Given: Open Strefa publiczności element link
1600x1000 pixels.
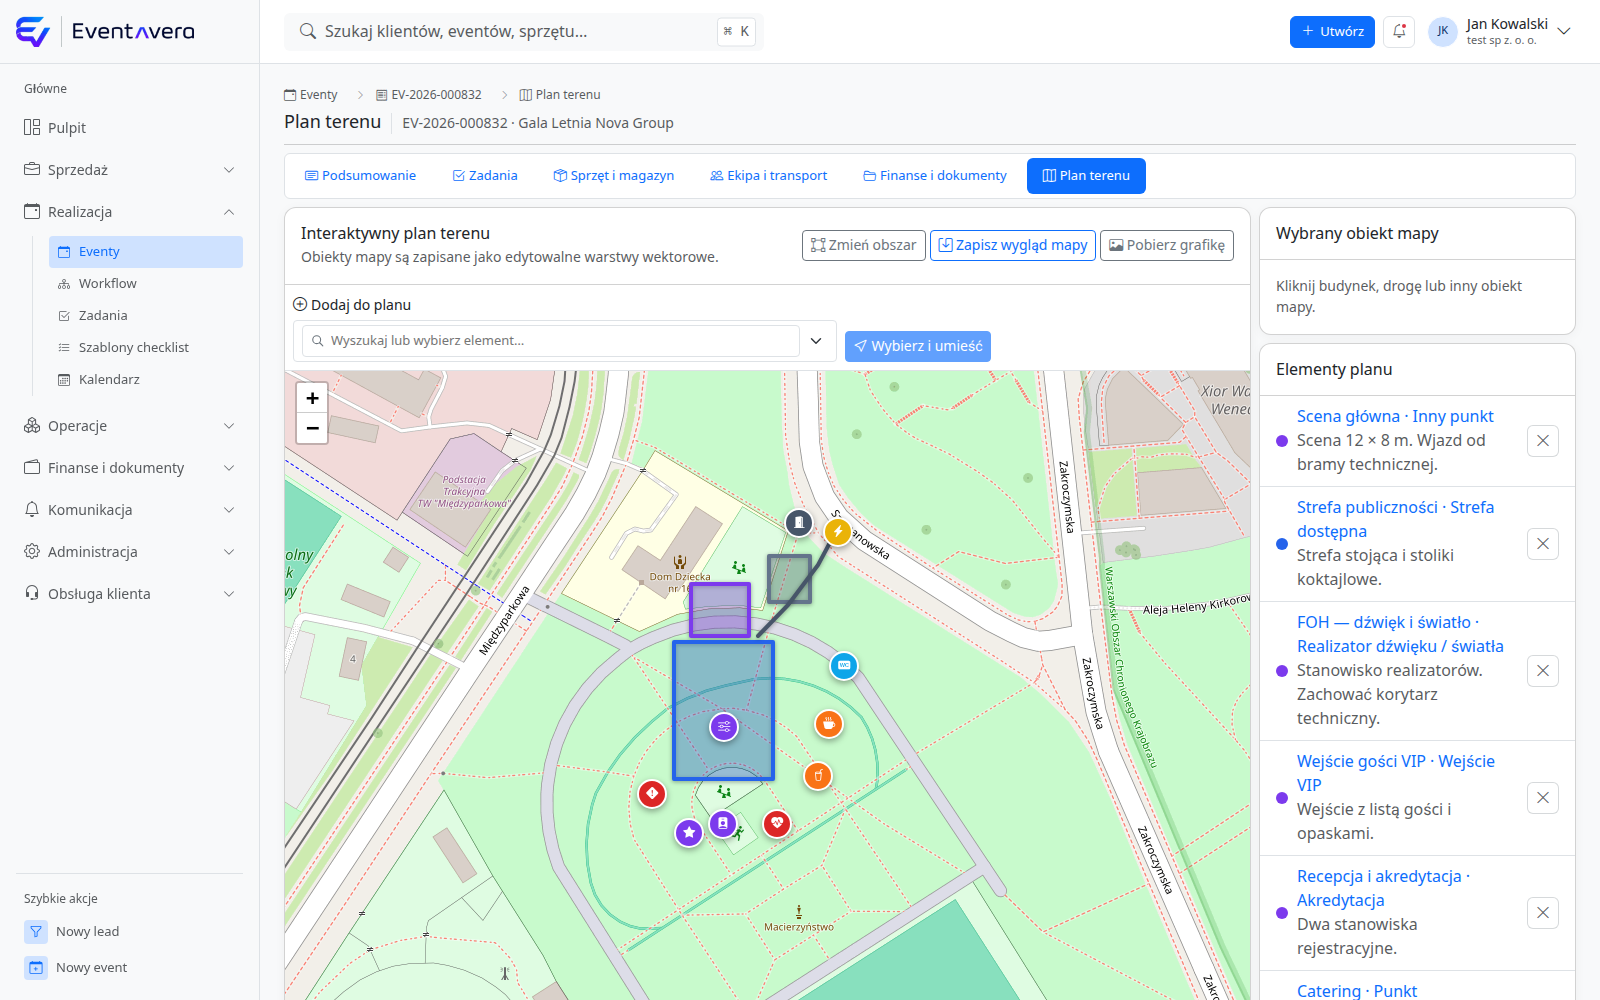Looking at the screenshot, I should click(x=1396, y=519).
